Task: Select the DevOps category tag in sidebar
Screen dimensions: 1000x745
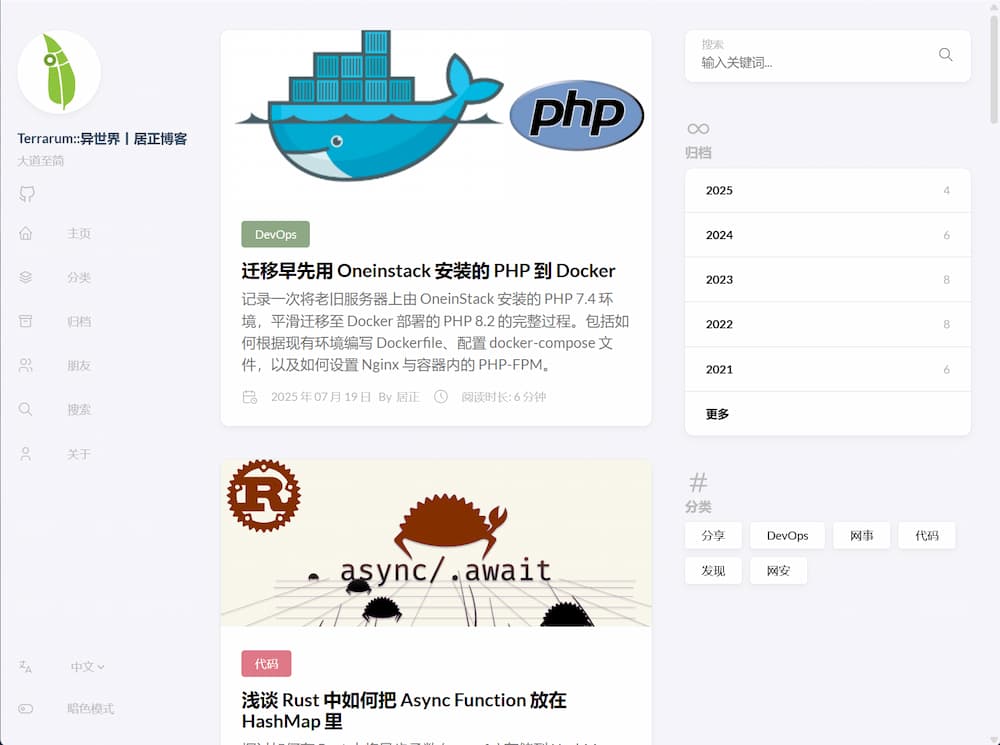Action: (787, 536)
